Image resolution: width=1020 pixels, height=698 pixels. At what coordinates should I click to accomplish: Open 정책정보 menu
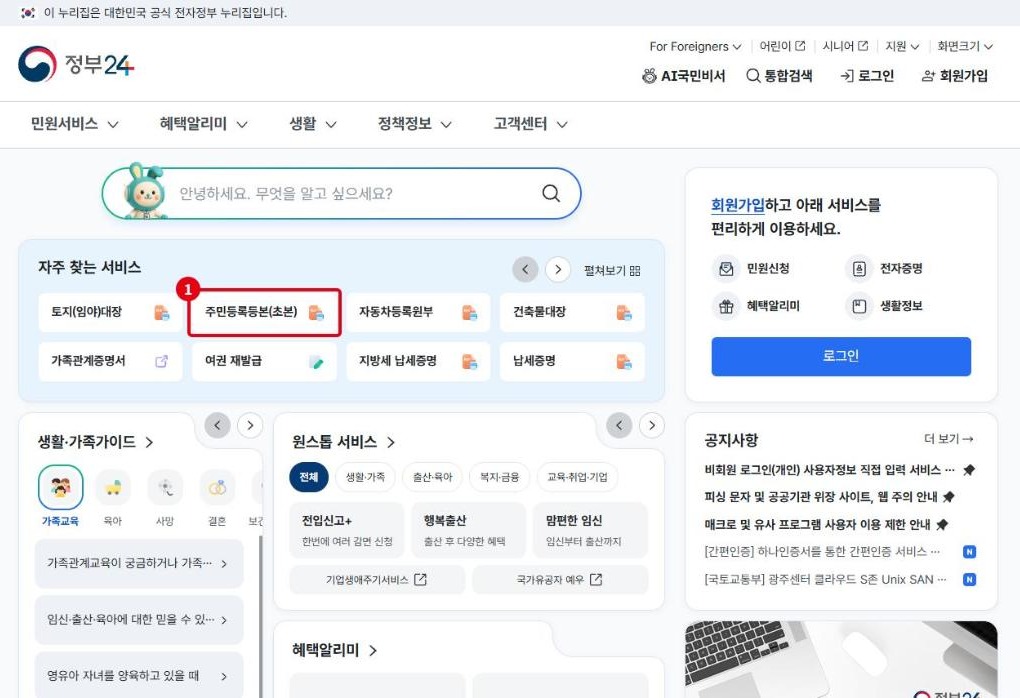coord(415,124)
